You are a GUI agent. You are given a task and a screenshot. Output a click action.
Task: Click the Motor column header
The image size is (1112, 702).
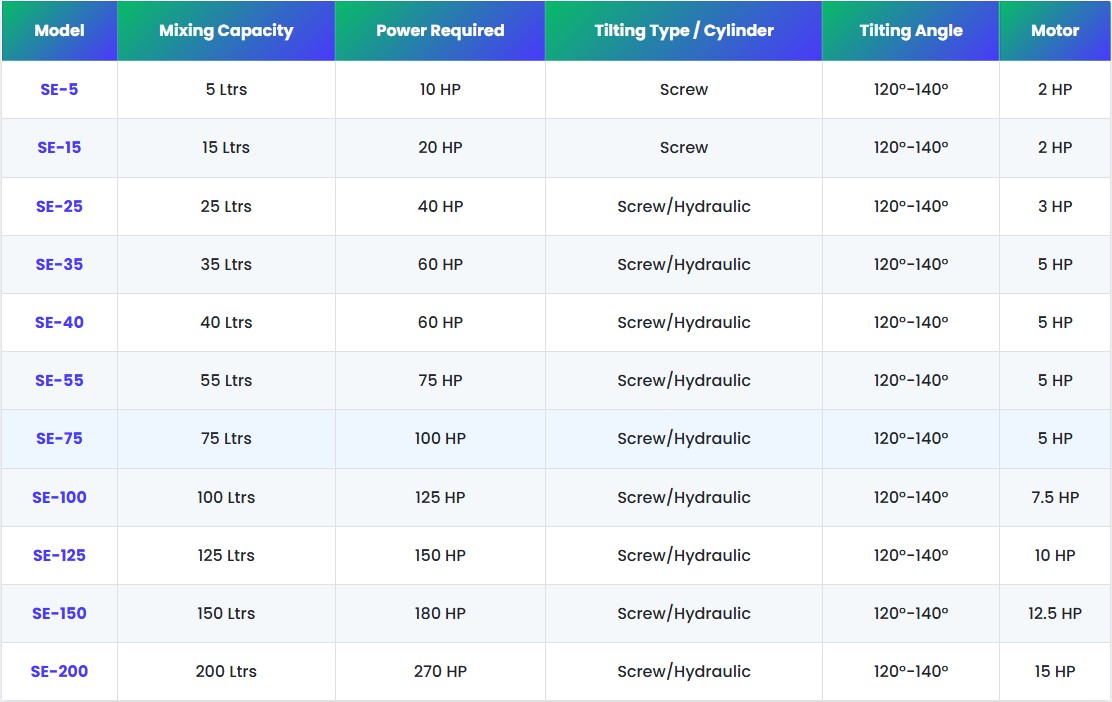(x=1055, y=30)
